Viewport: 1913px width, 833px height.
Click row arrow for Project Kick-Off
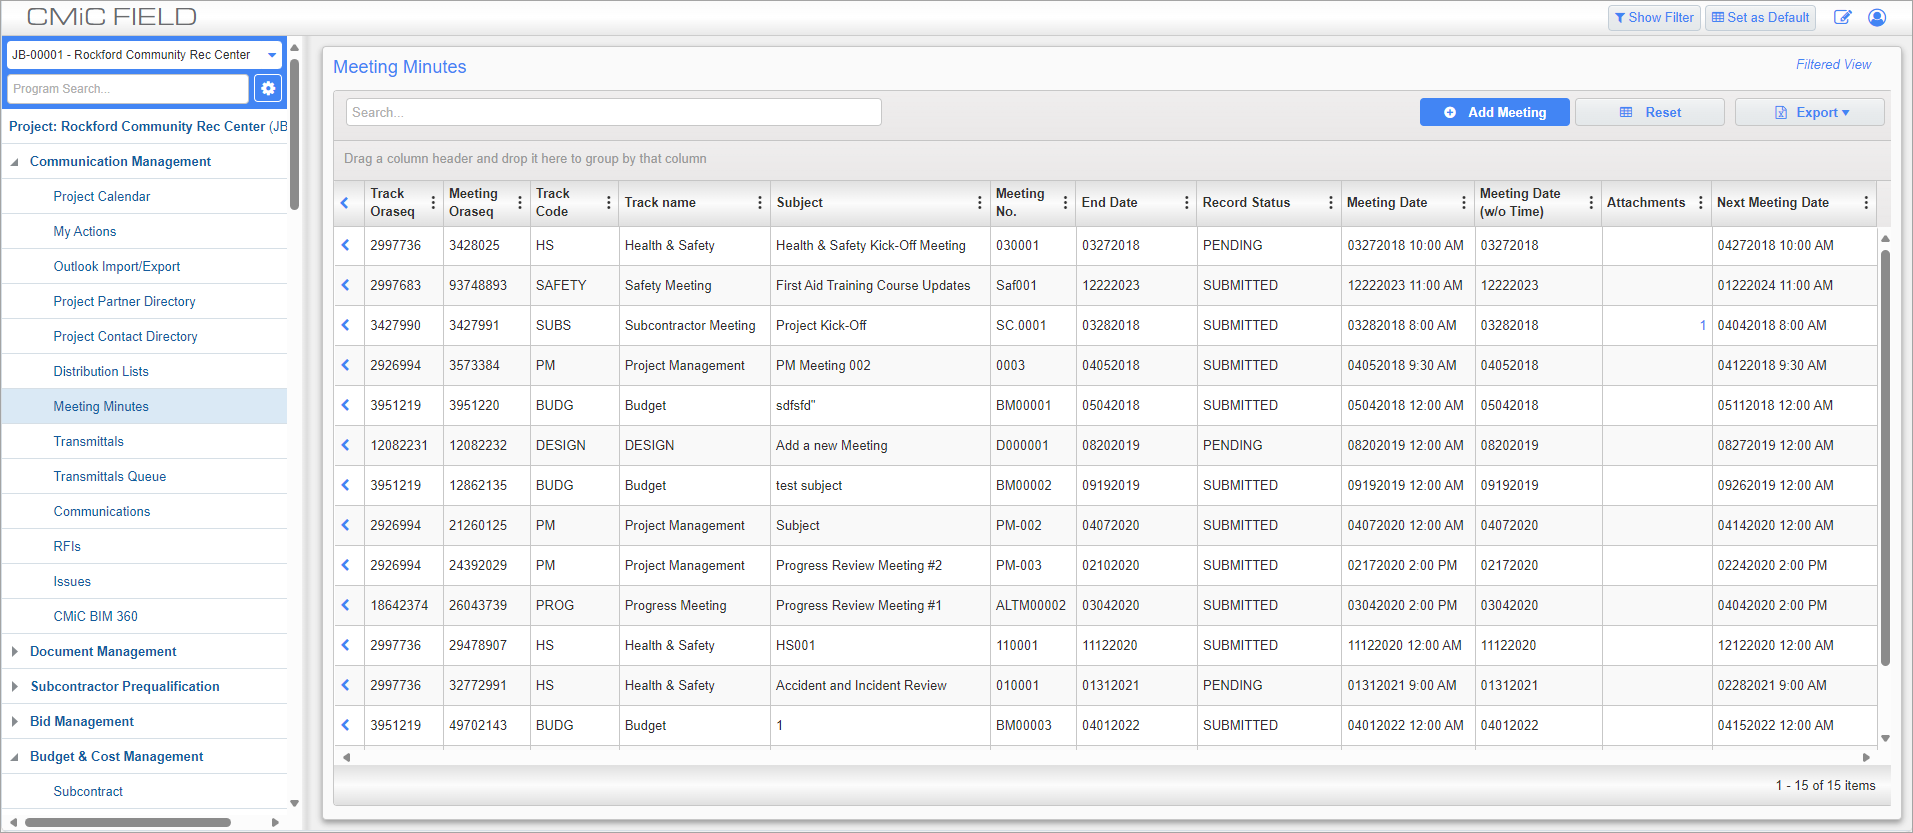pos(346,325)
